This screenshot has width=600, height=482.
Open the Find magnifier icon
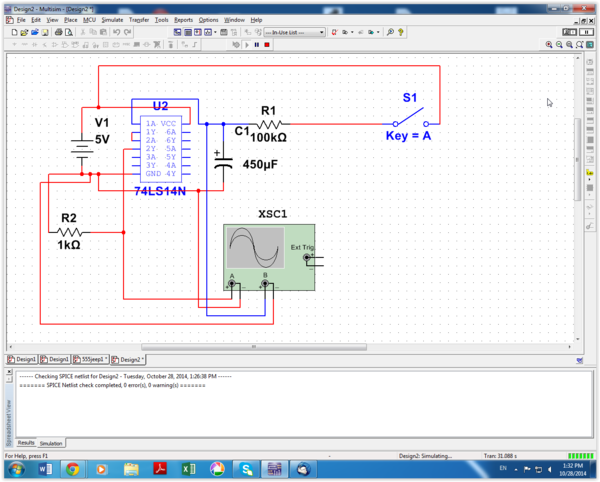coord(390,32)
